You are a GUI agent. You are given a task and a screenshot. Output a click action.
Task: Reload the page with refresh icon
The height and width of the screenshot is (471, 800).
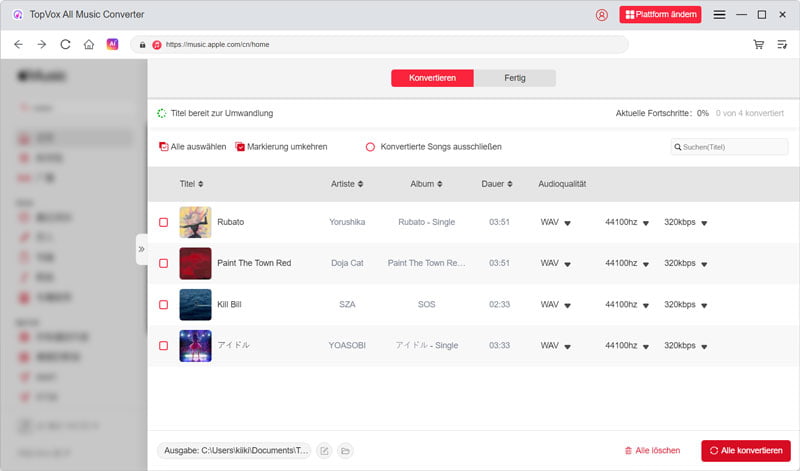[65, 44]
